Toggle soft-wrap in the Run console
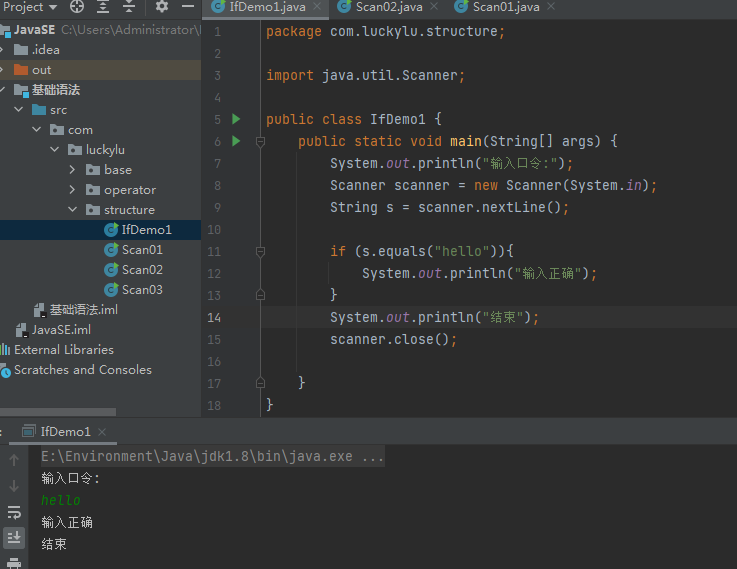Image resolution: width=737 pixels, height=569 pixels. click(14, 512)
